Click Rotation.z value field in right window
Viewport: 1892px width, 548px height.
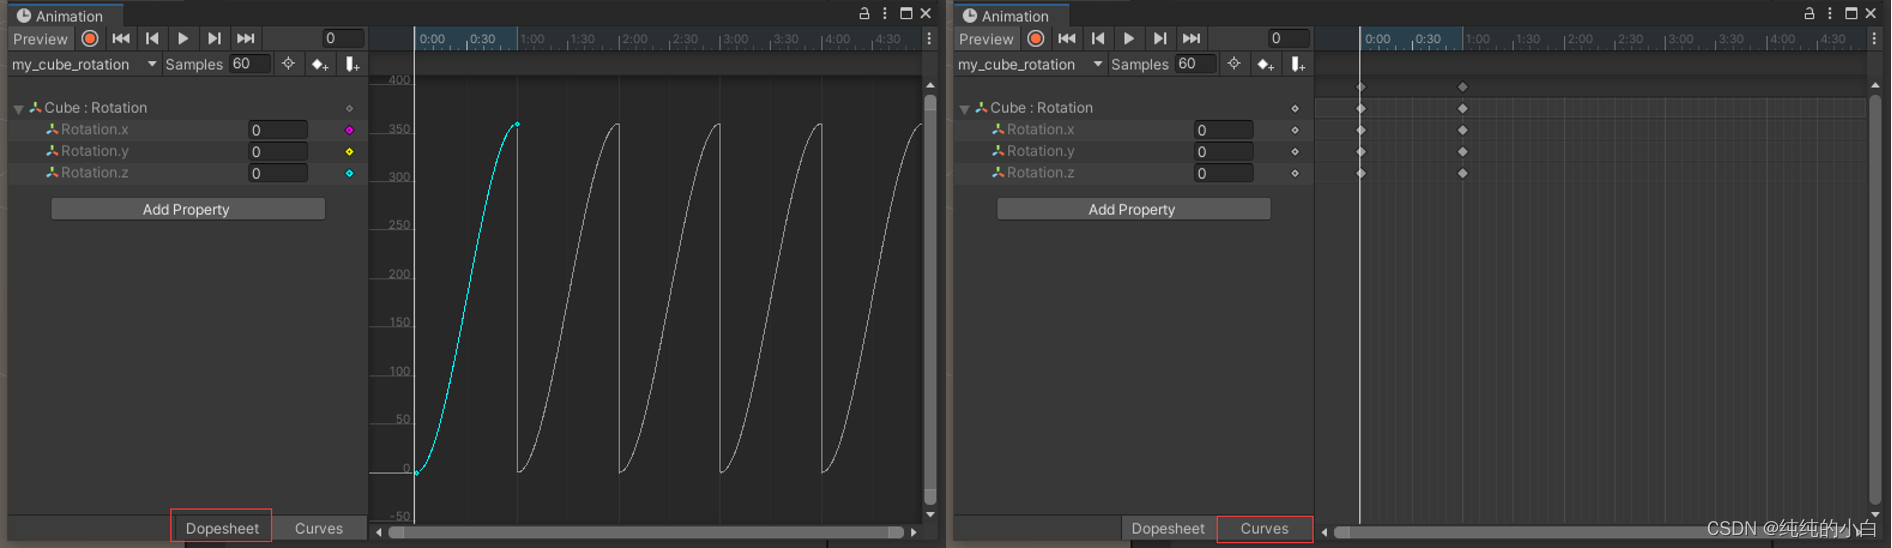[1224, 173]
